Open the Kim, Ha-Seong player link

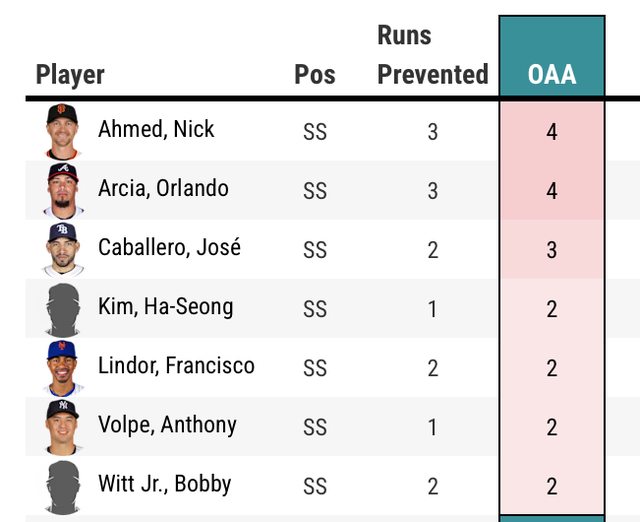pos(165,306)
